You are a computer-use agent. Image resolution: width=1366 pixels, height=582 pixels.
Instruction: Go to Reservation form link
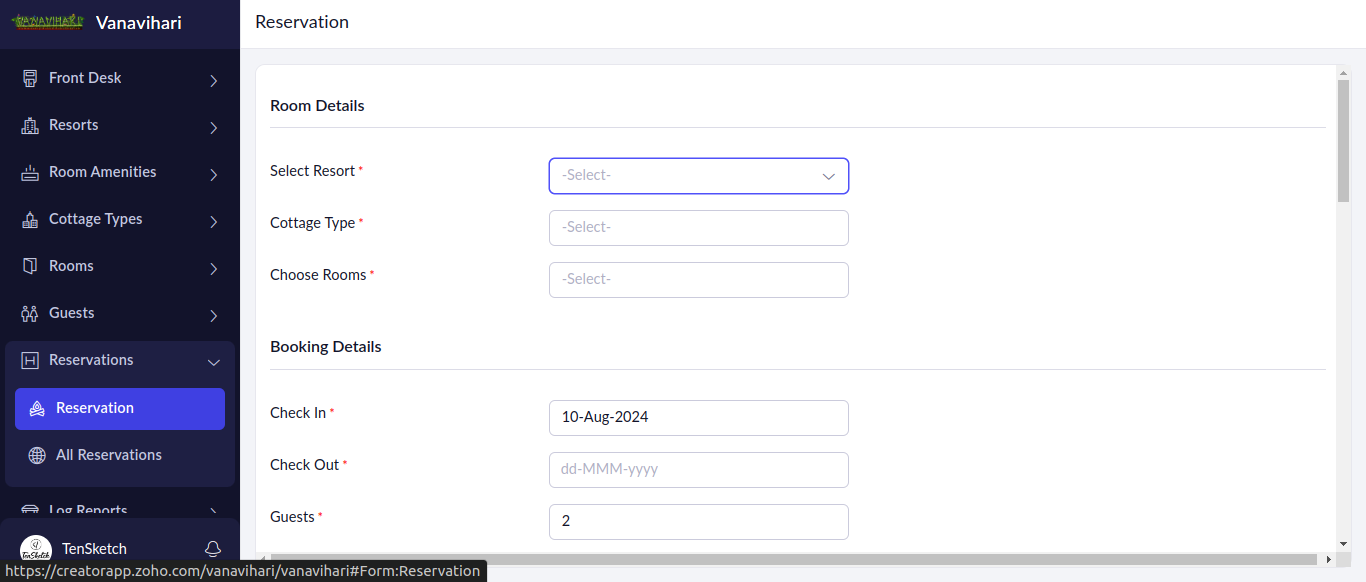[120, 409]
